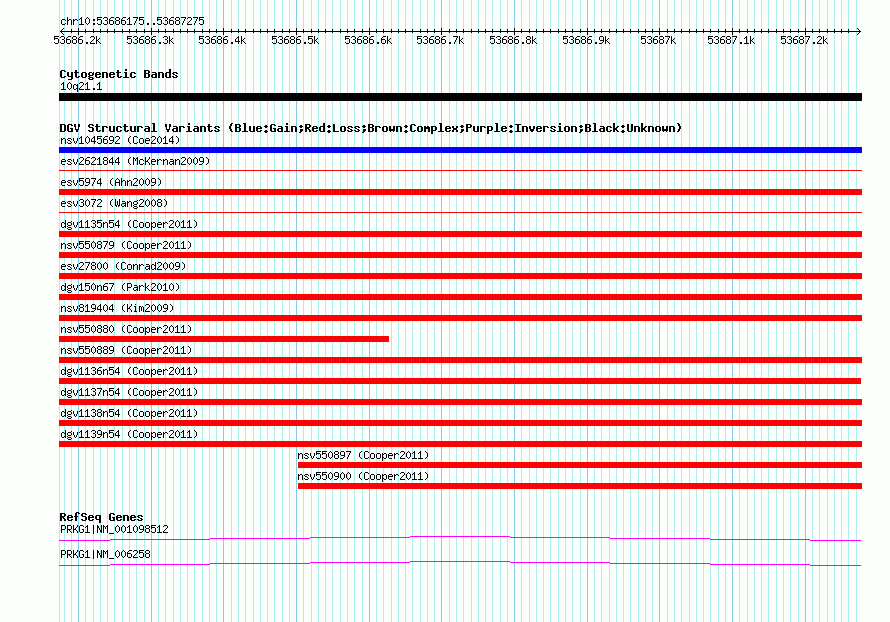
Task: Select the magenta line of PRKG1|NM_001098512
Action: [x=460, y=538]
